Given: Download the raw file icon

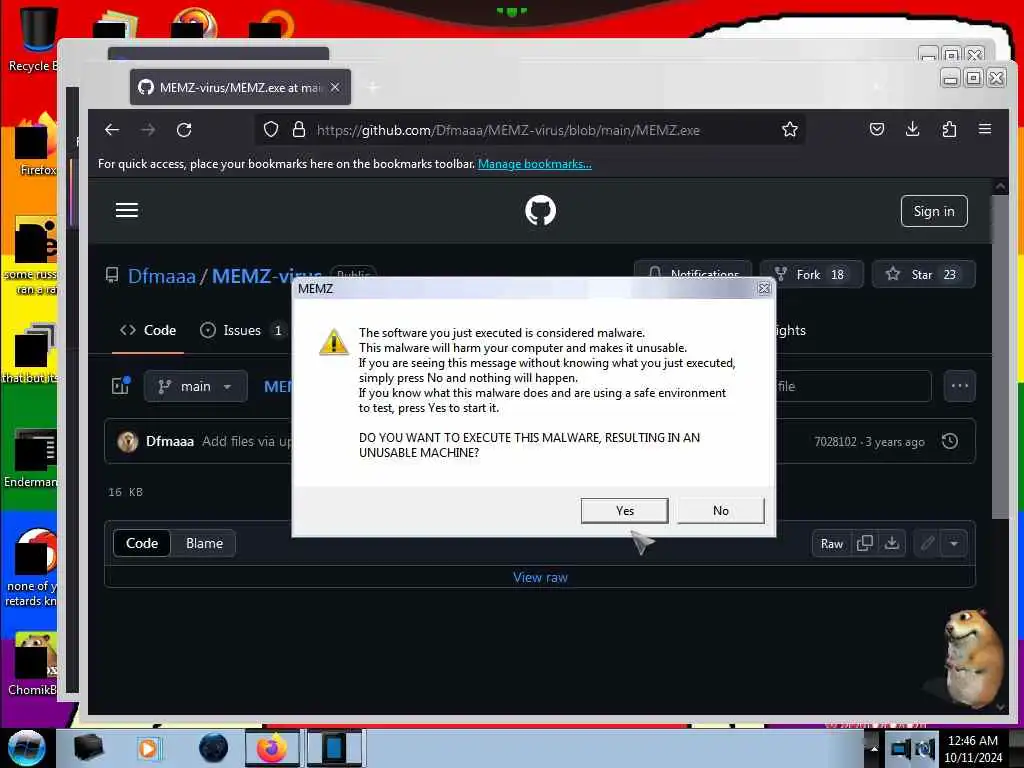Looking at the screenshot, I should [x=891, y=543].
